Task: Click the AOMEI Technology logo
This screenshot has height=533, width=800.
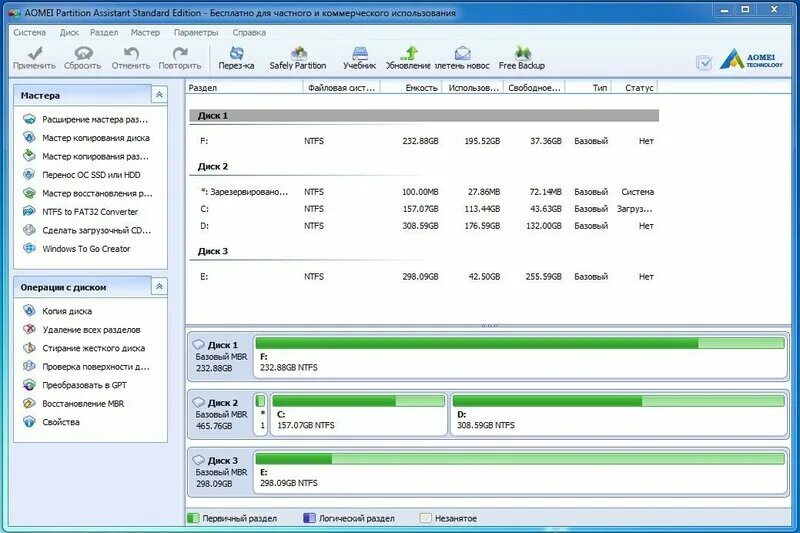Action: coord(752,59)
